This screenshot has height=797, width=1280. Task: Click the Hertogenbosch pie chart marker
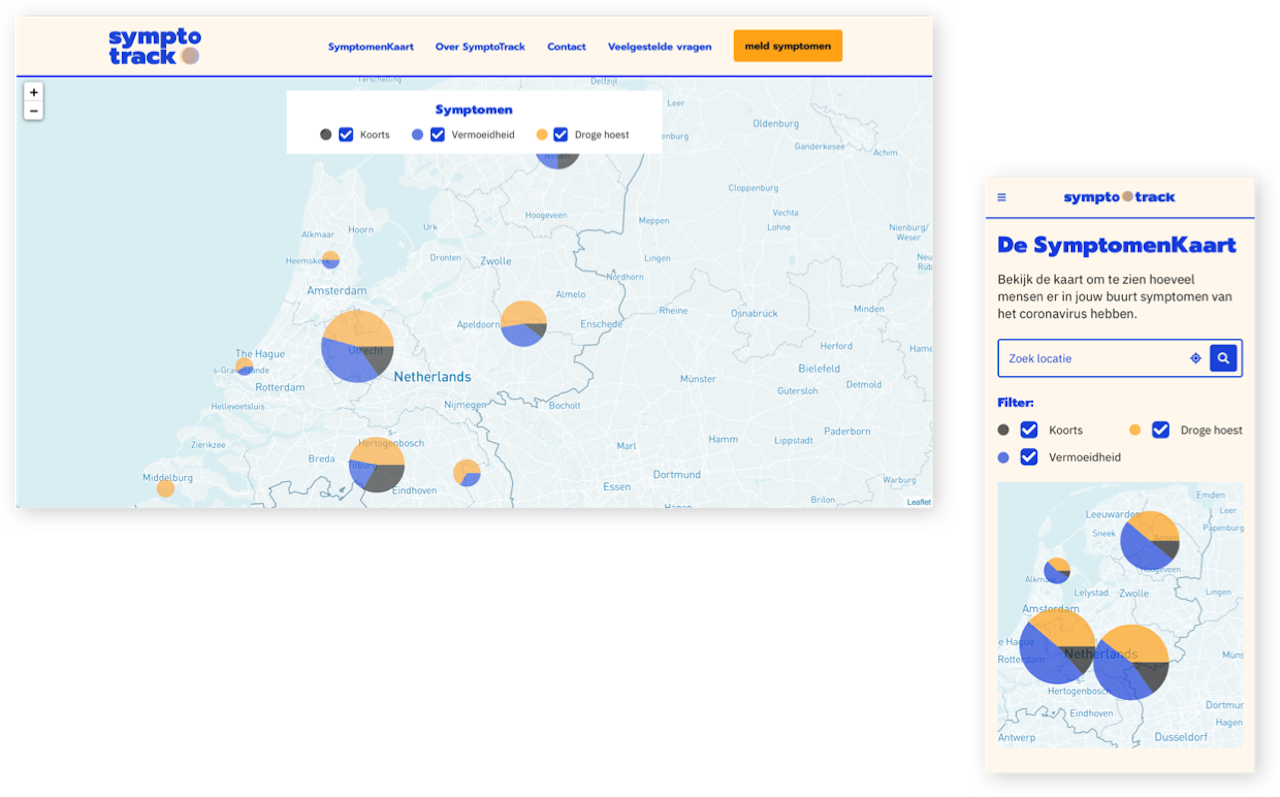click(377, 465)
